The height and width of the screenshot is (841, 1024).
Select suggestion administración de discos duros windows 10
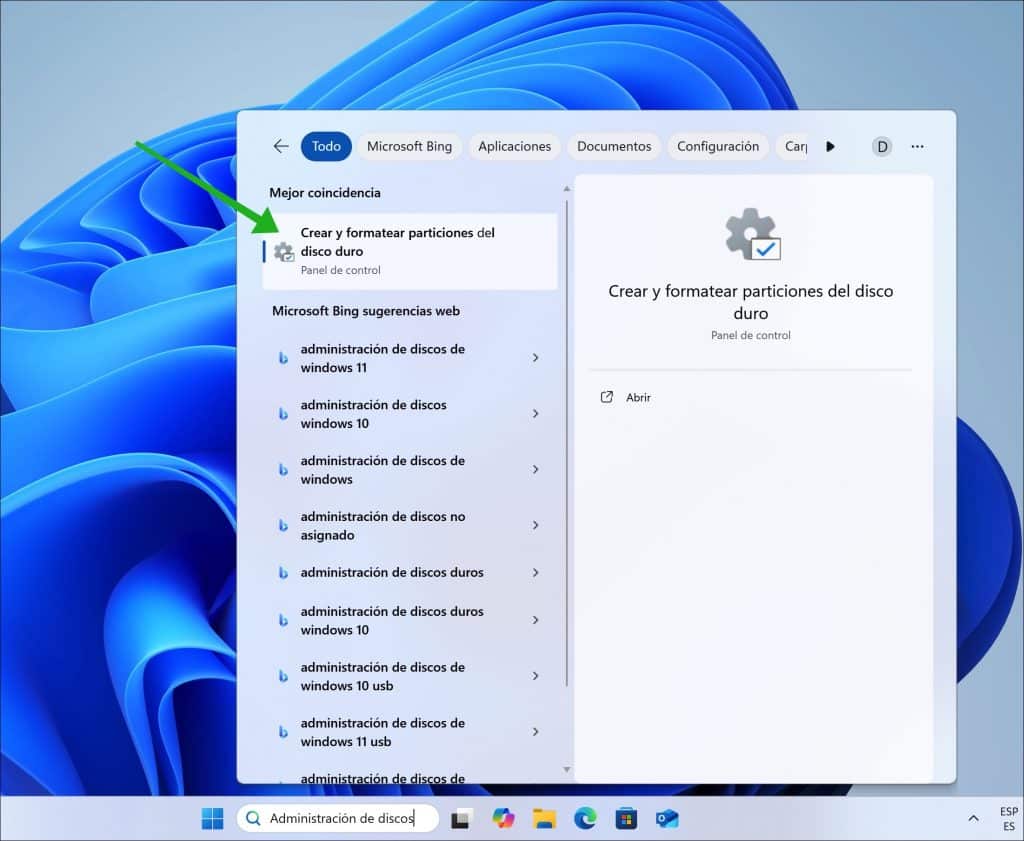[x=410, y=620]
